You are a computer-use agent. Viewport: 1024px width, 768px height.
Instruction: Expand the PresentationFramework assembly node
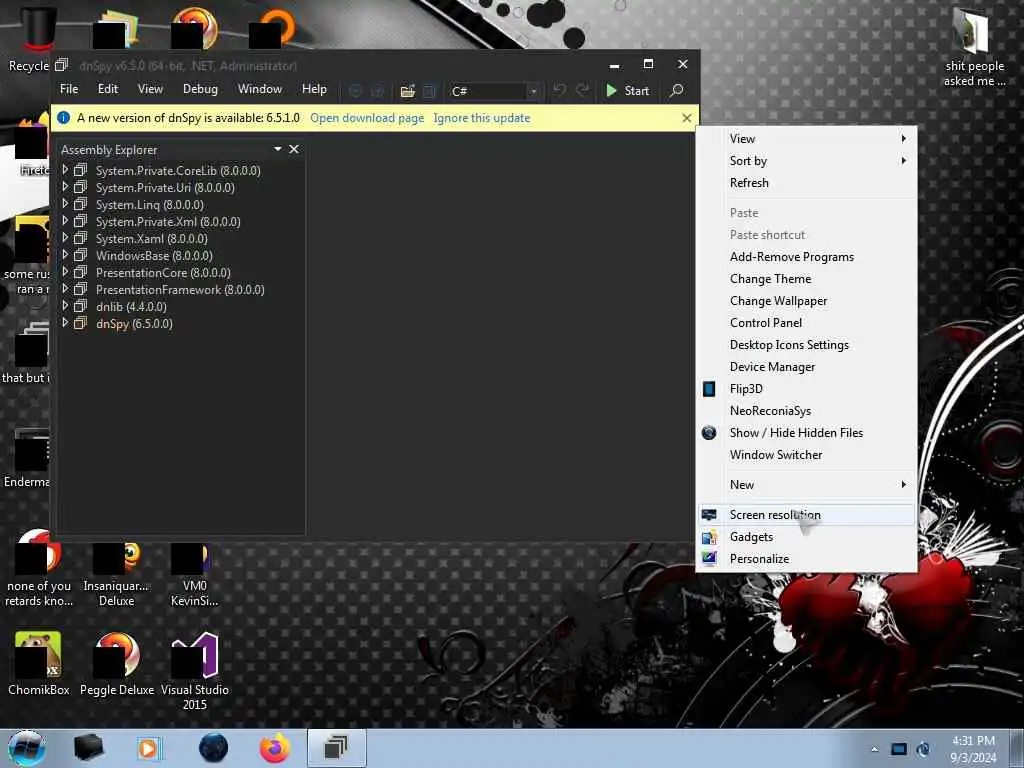(x=65, y=289)
